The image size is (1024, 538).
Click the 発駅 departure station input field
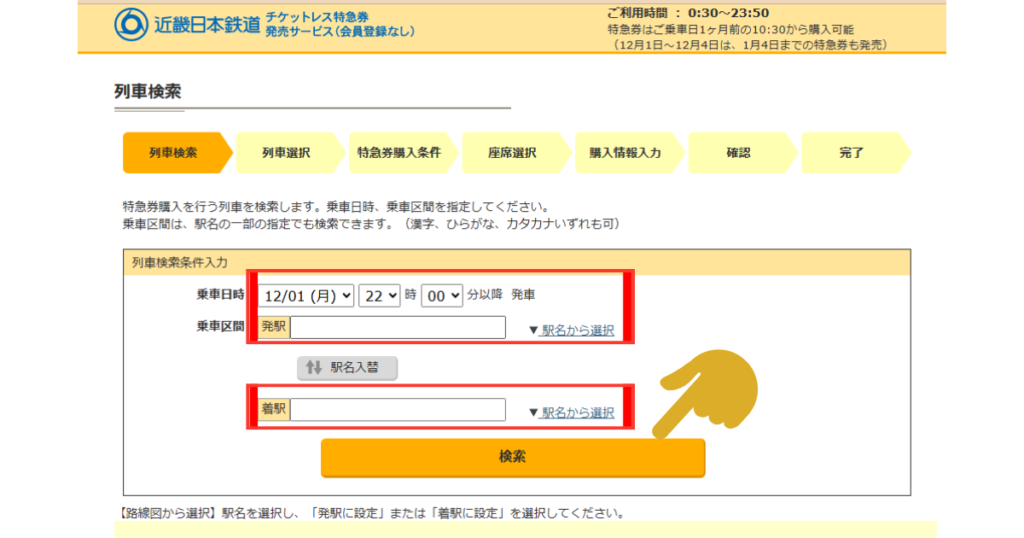click(x=397, y=327)
